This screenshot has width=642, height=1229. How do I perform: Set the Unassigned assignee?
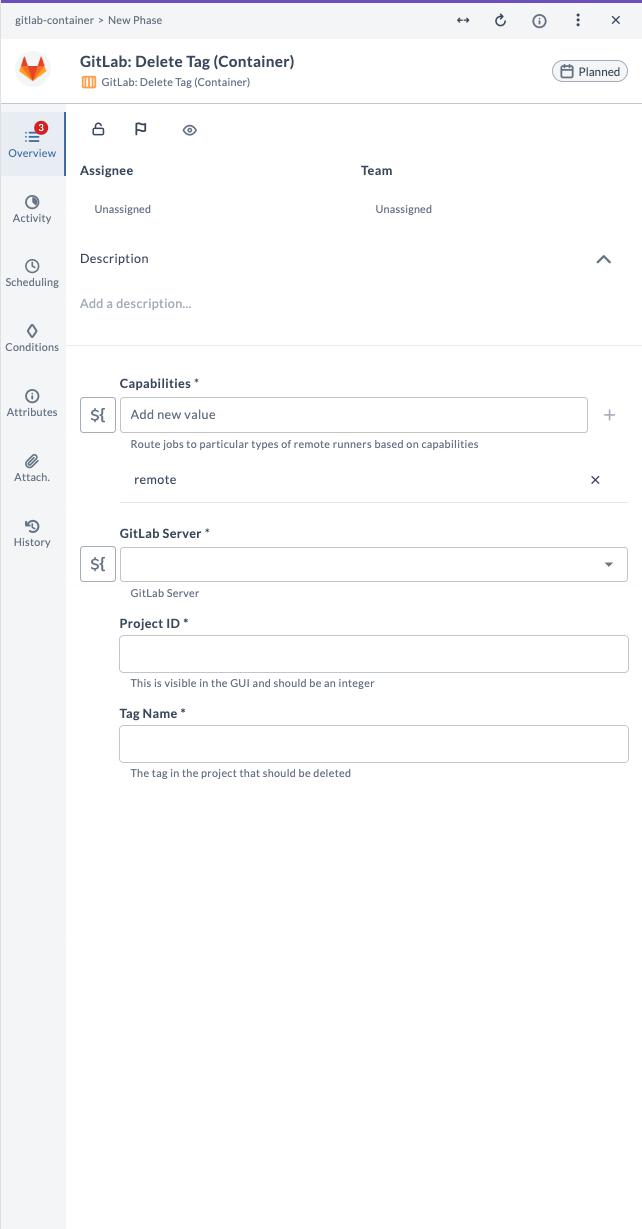[123, 209]
